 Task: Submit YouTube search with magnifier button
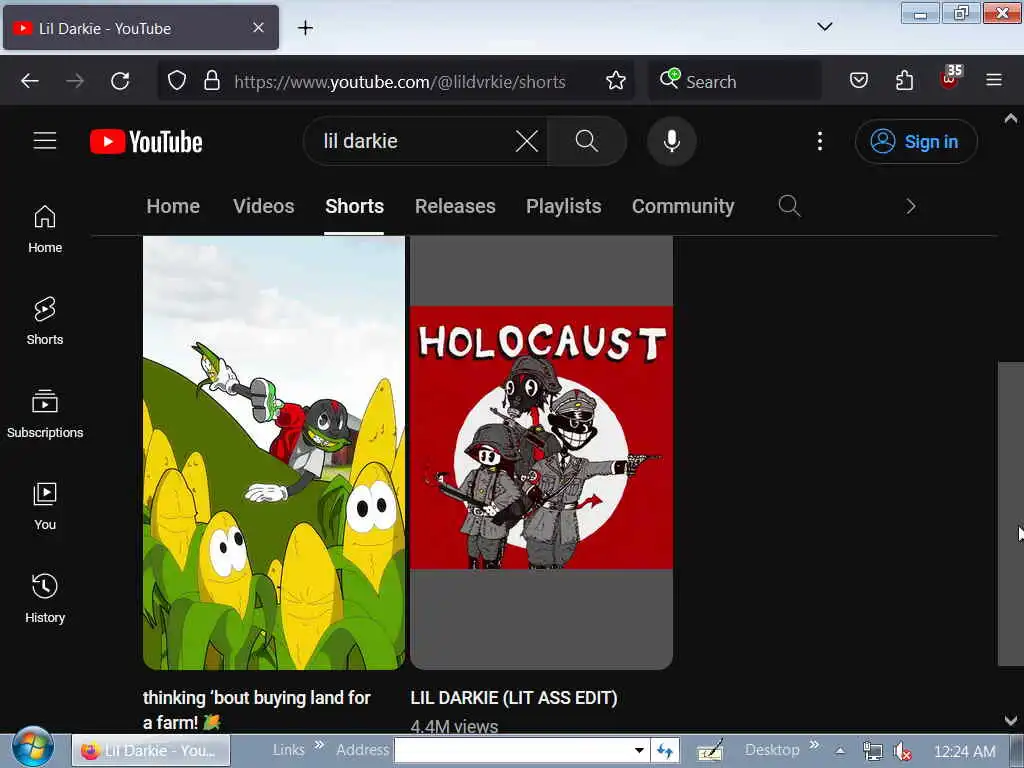point(586,141)
